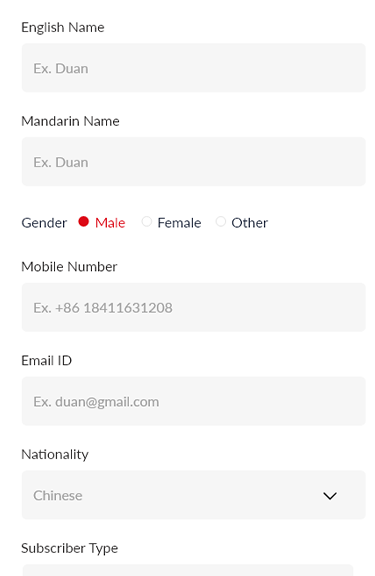Click the 'Subscriber Type' label
The image size is (375, 576).
(70, 548)
